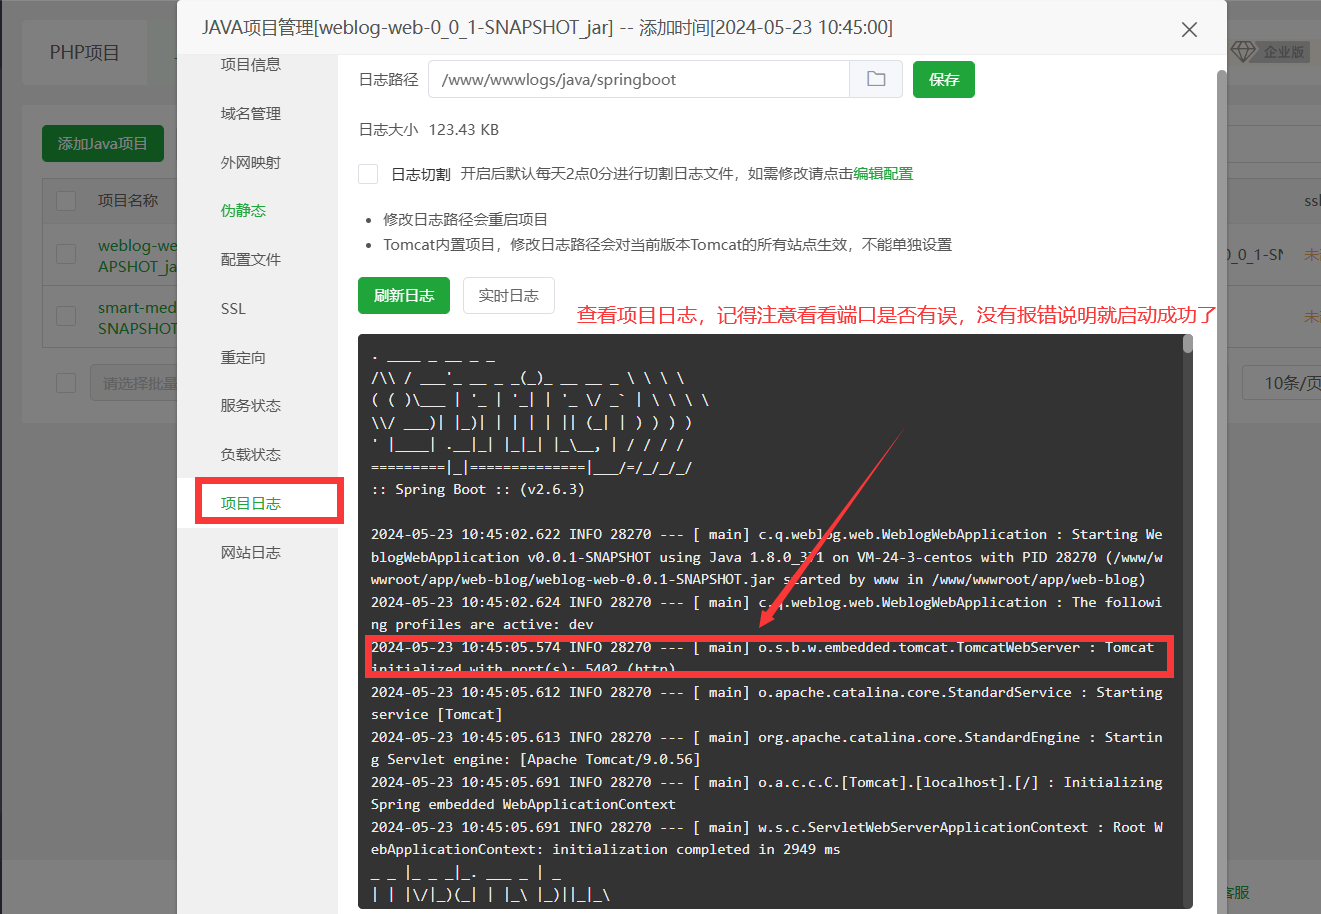
Task: Open the 10条/页 page size dropdown
Action: coord(1281,383)
